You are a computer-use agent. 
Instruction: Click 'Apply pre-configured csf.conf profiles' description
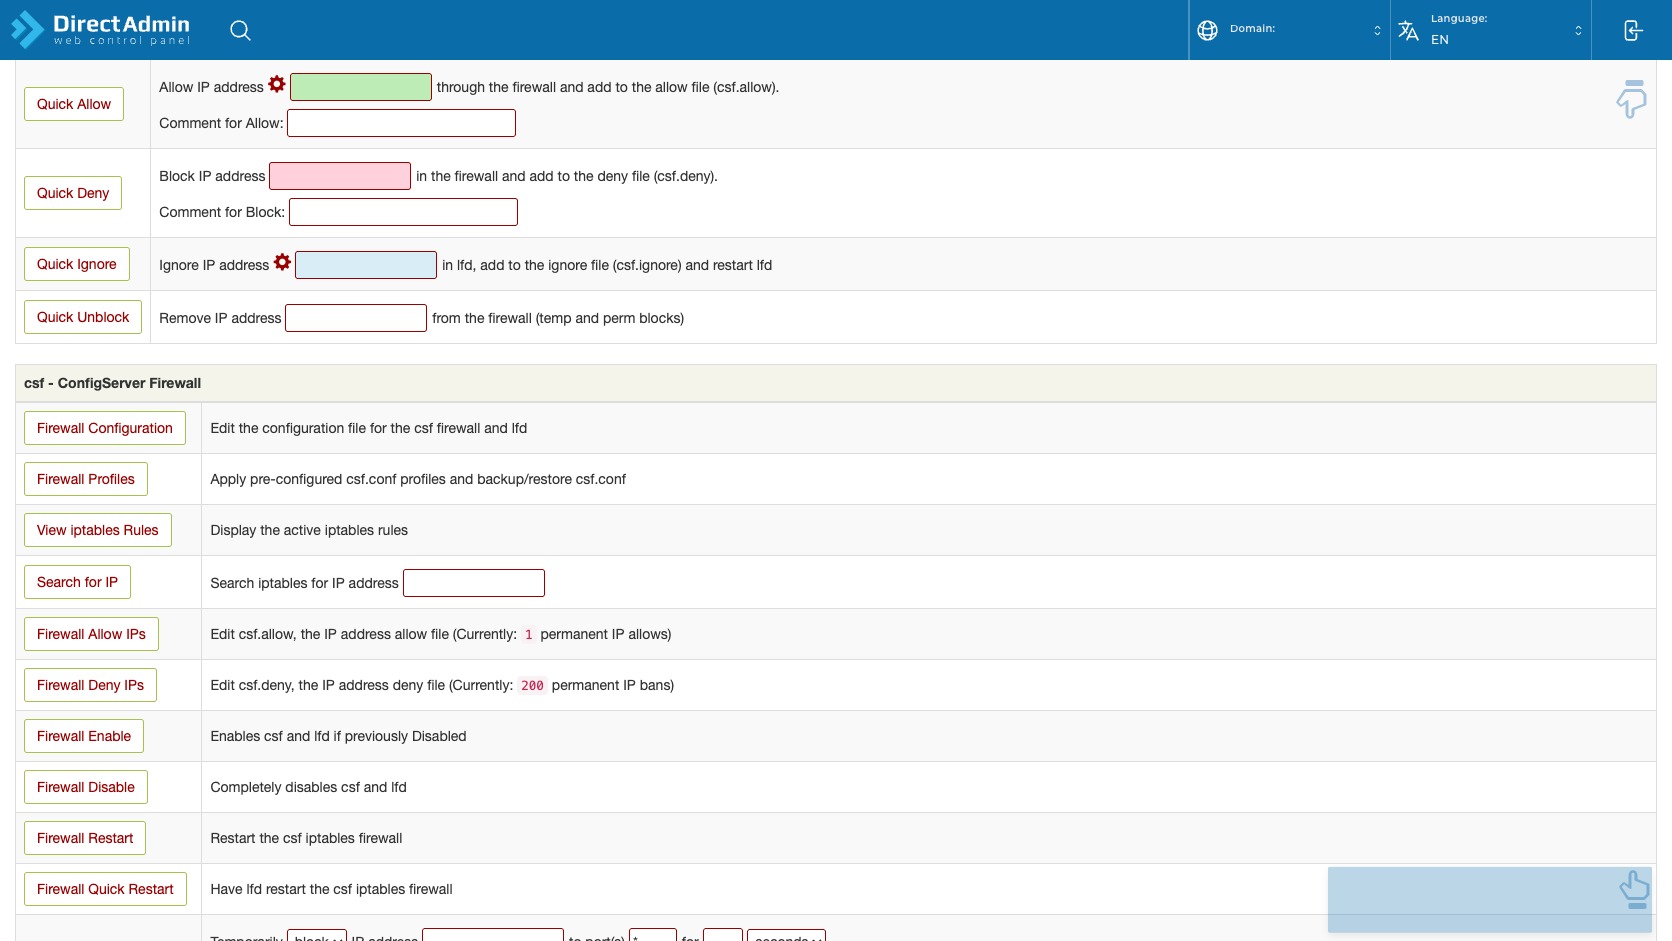pos(418,479)
